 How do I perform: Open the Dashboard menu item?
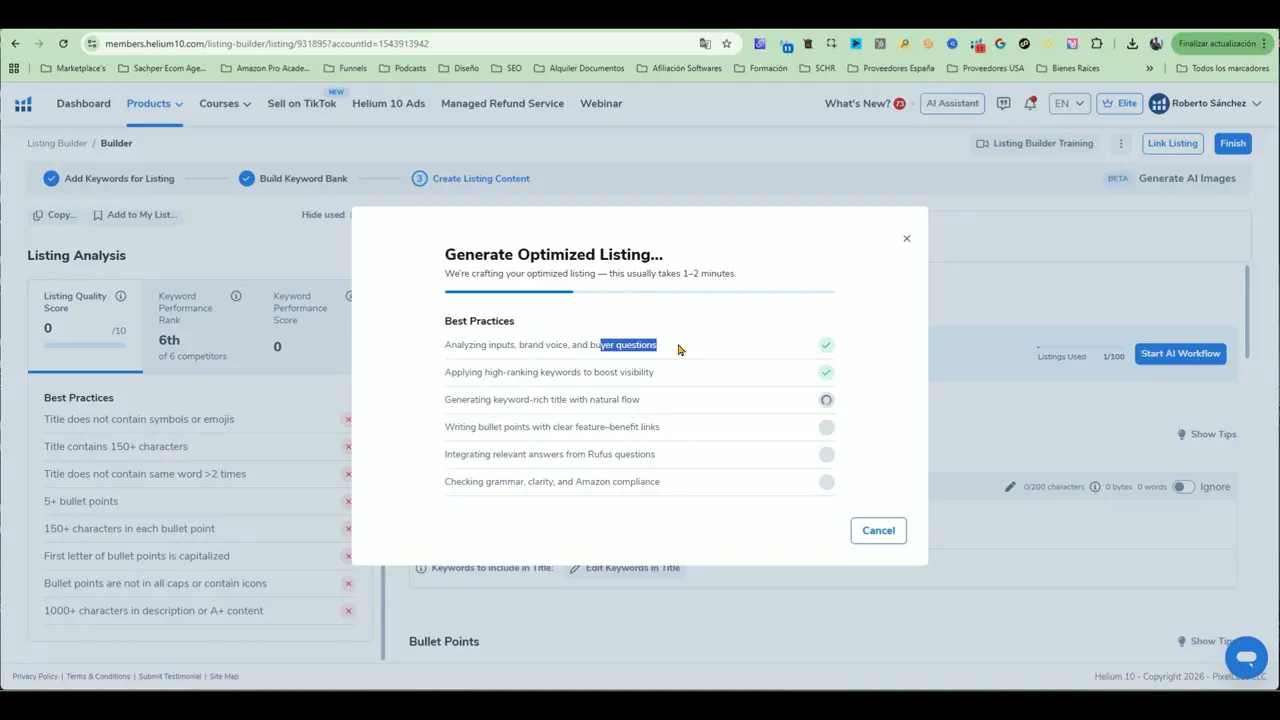(83, 103)
